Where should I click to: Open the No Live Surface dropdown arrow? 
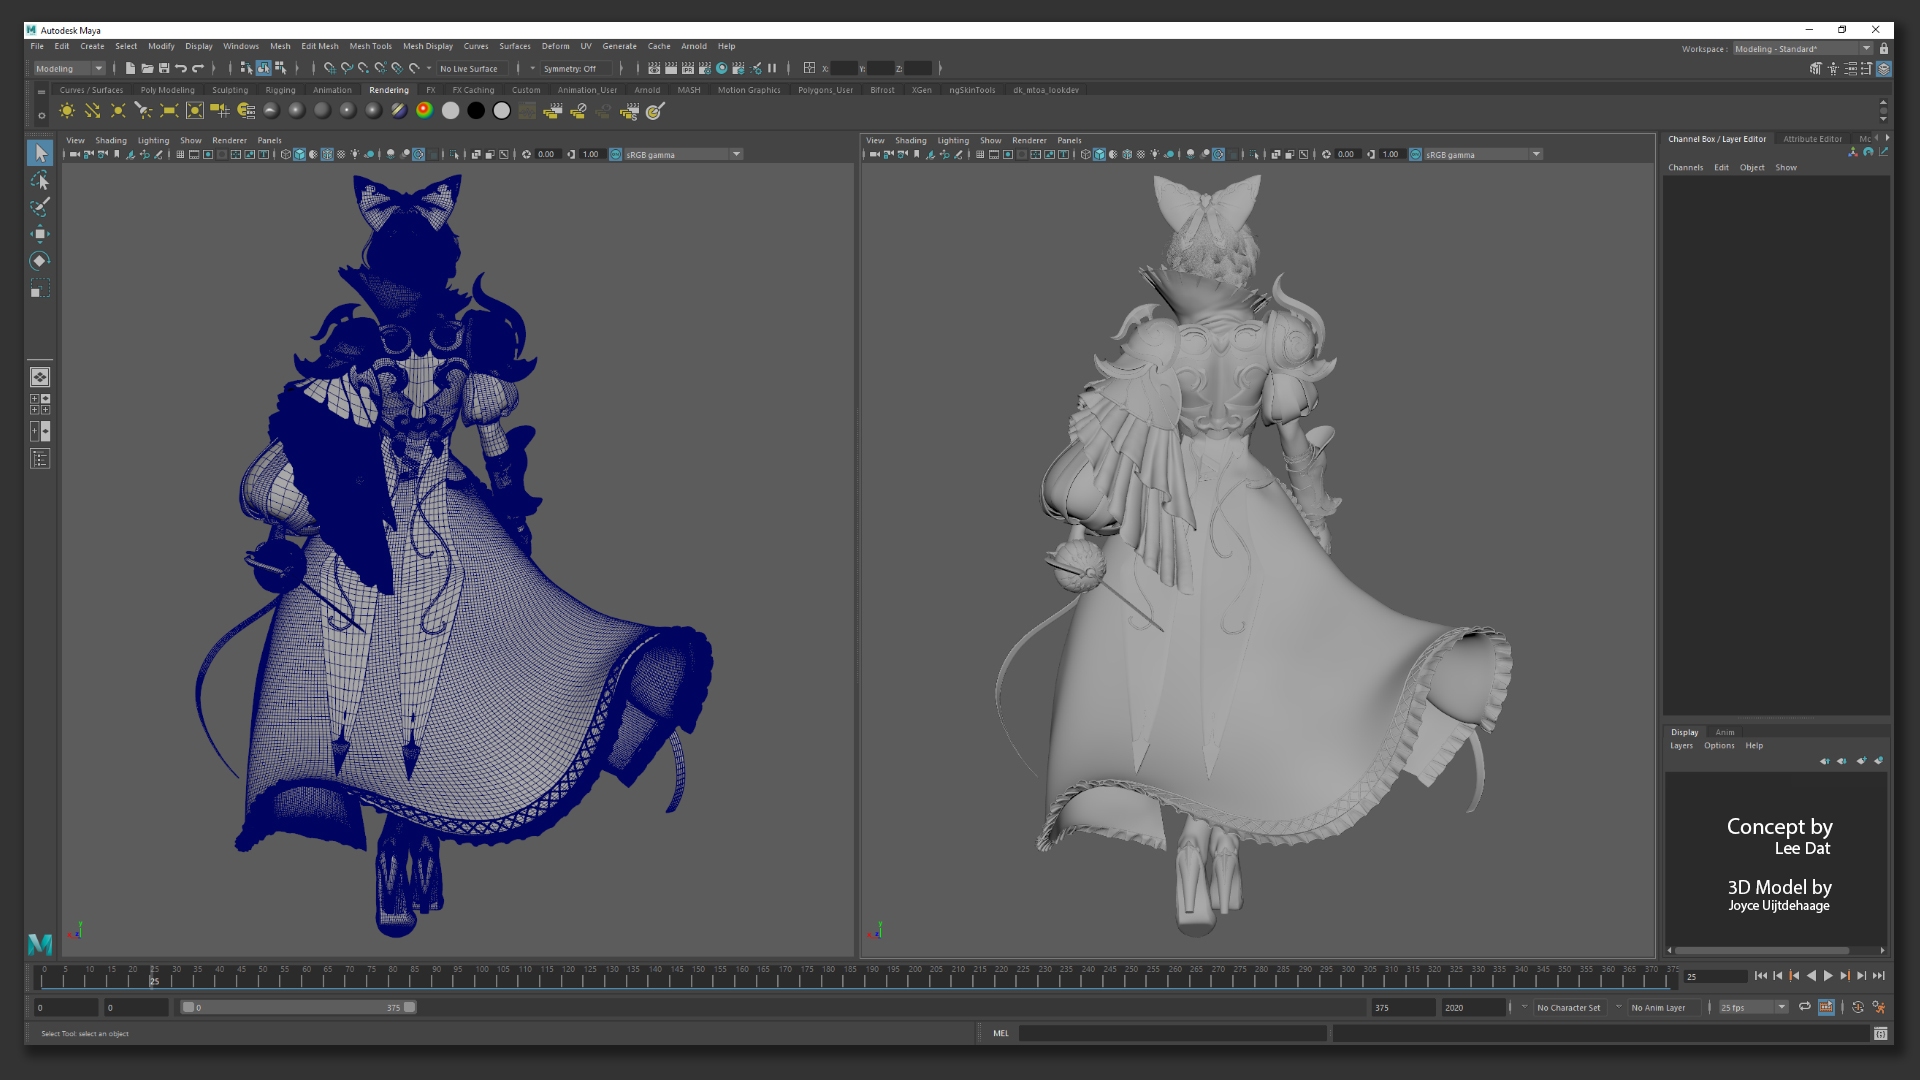pyautogui.click(x=429, y=68)
